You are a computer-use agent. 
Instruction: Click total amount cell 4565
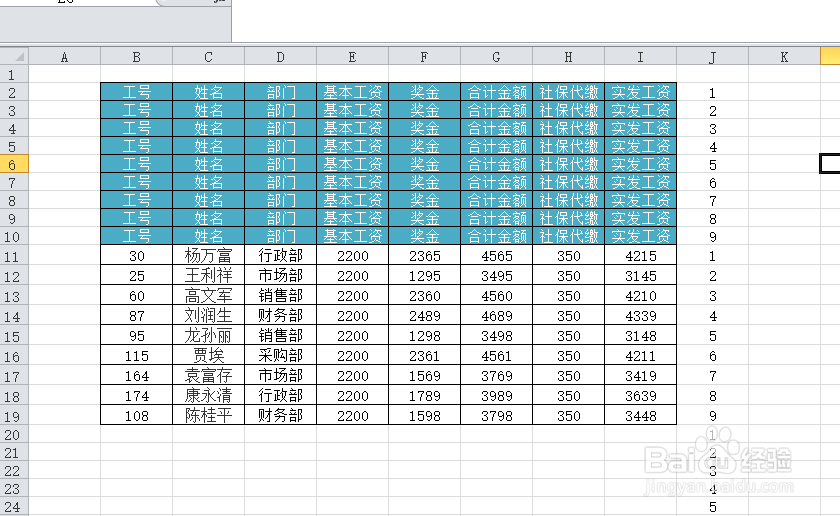point(497,256)
